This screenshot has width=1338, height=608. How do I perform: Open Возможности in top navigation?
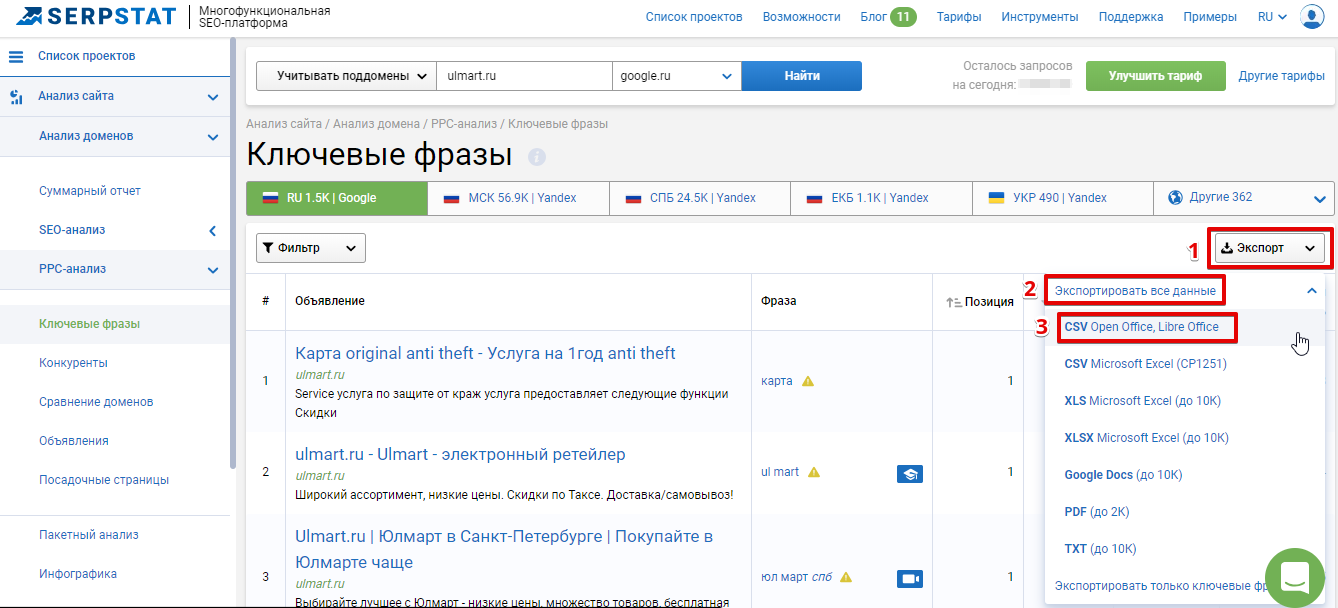pos(801,17)
